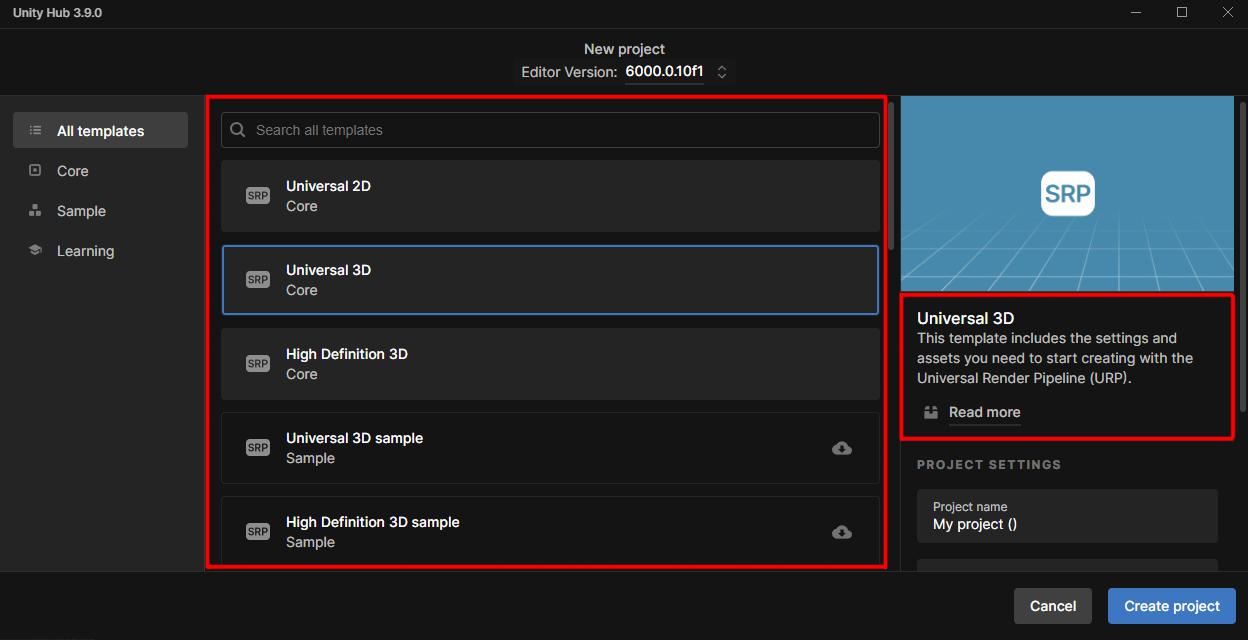This screenshot has width=1248, height=640.
Task: Click the SRP icon on High Definition 3D sample row
Action: point(258,532)
